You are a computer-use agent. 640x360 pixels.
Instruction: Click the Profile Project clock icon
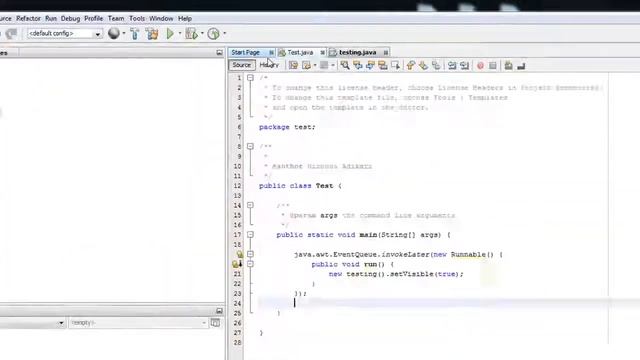point(213,33)
